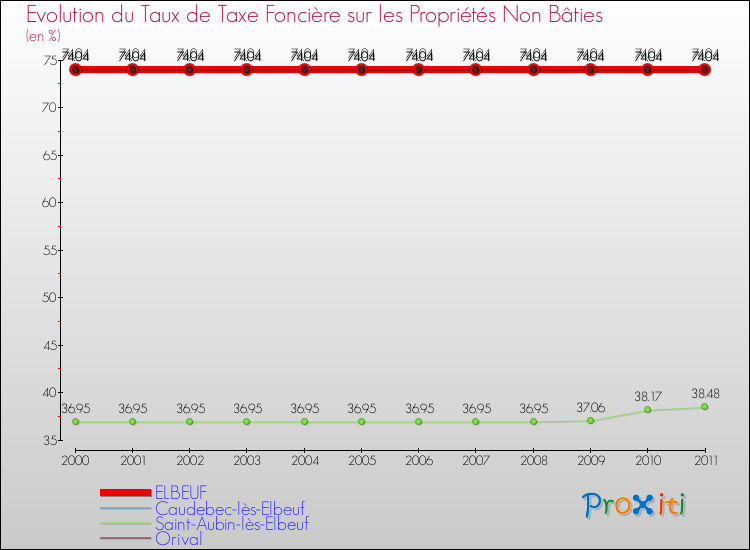Click the 2011 x-axis label
750x550 pixels.
tap(706, 461)
